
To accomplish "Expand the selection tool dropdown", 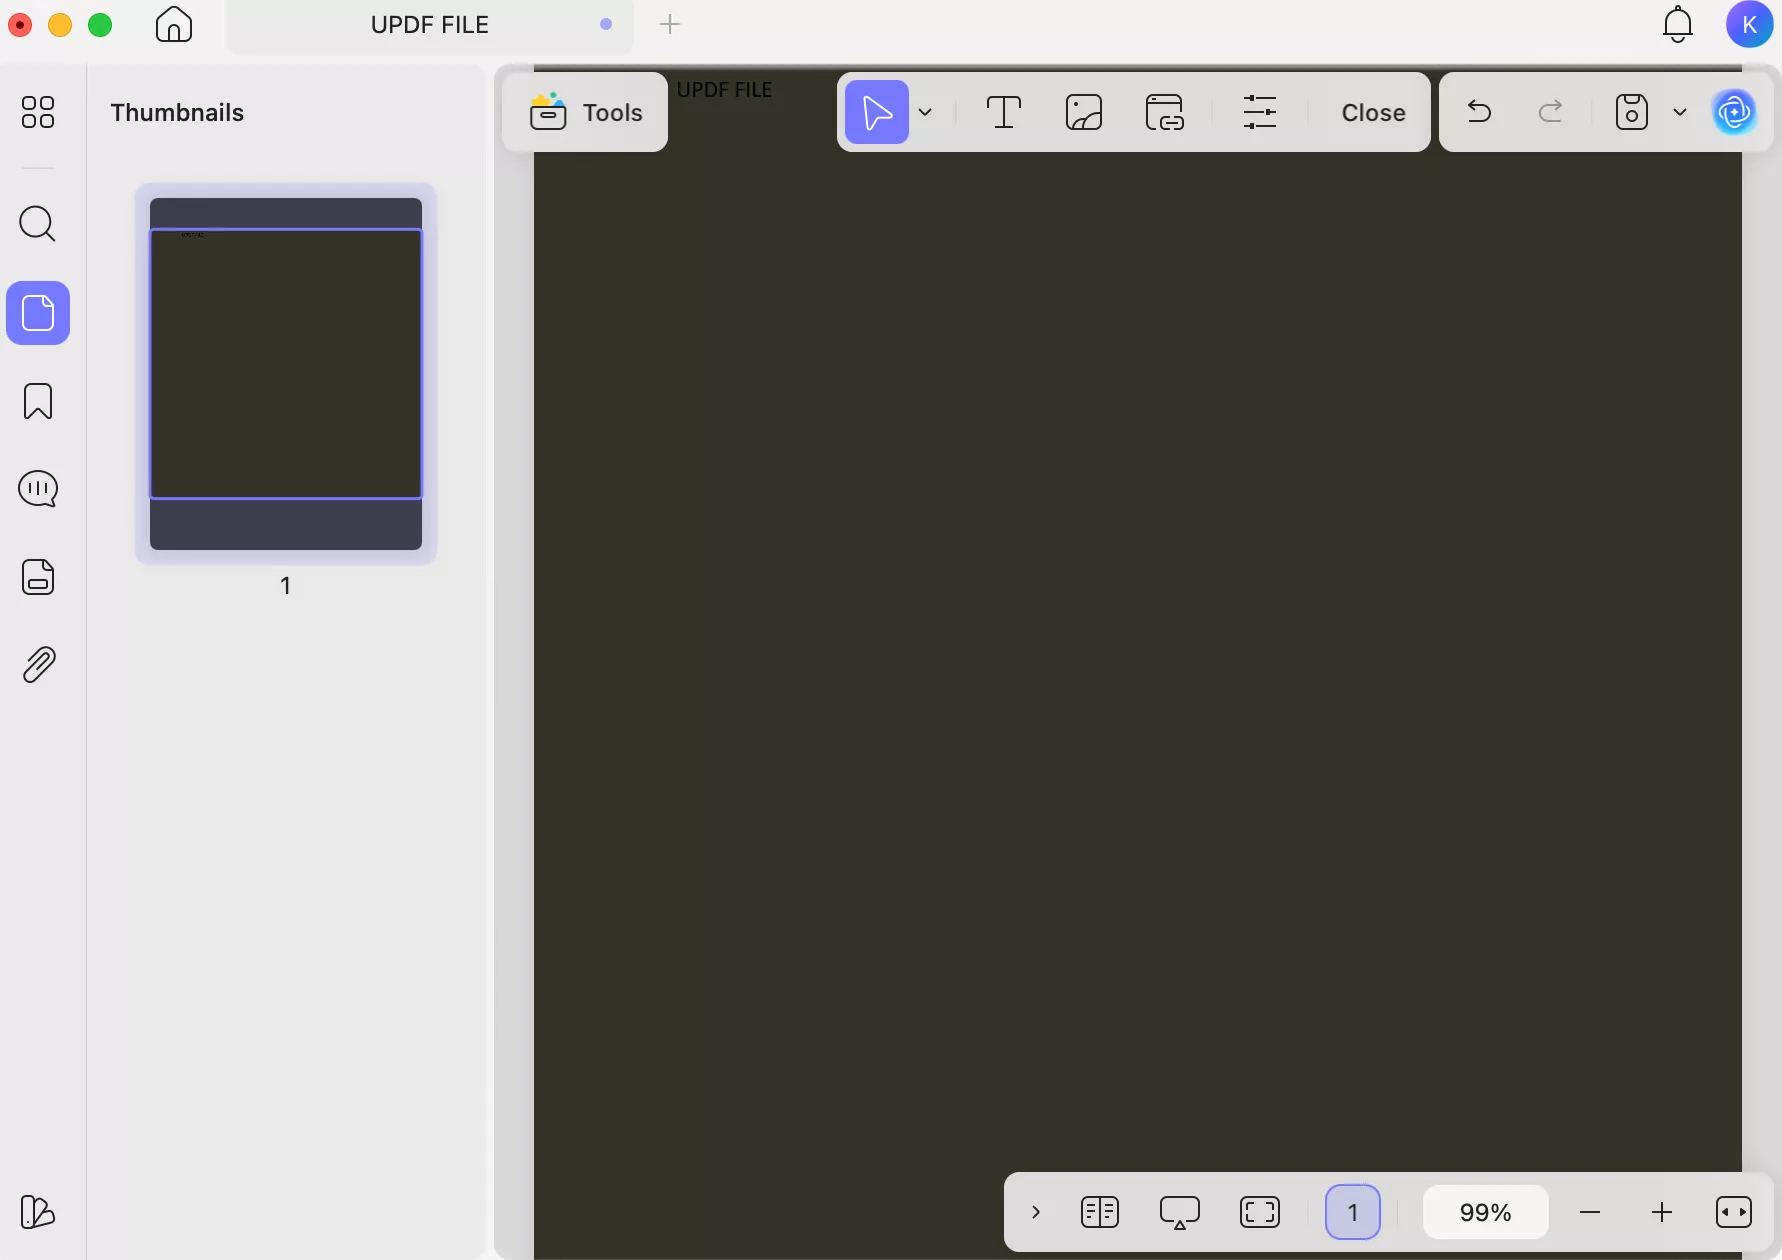I will [x=926, y=112].
